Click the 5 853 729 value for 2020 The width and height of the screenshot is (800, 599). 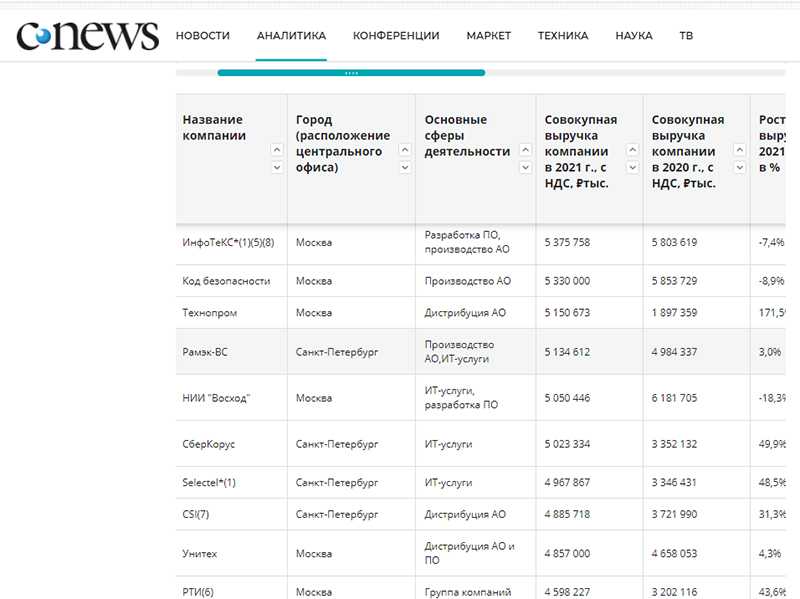(674, 281)
